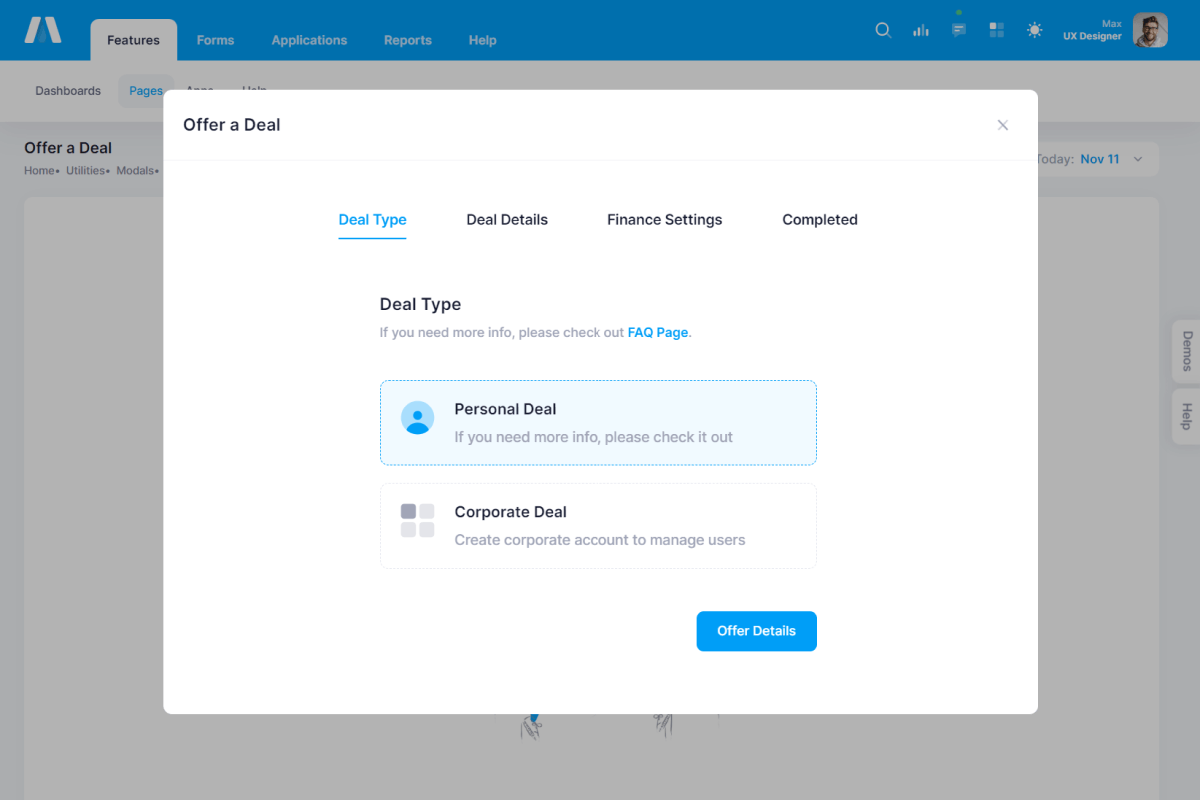Click the Personal Deal person icon
The image size is (1200, 800).
tap(417, 418)
